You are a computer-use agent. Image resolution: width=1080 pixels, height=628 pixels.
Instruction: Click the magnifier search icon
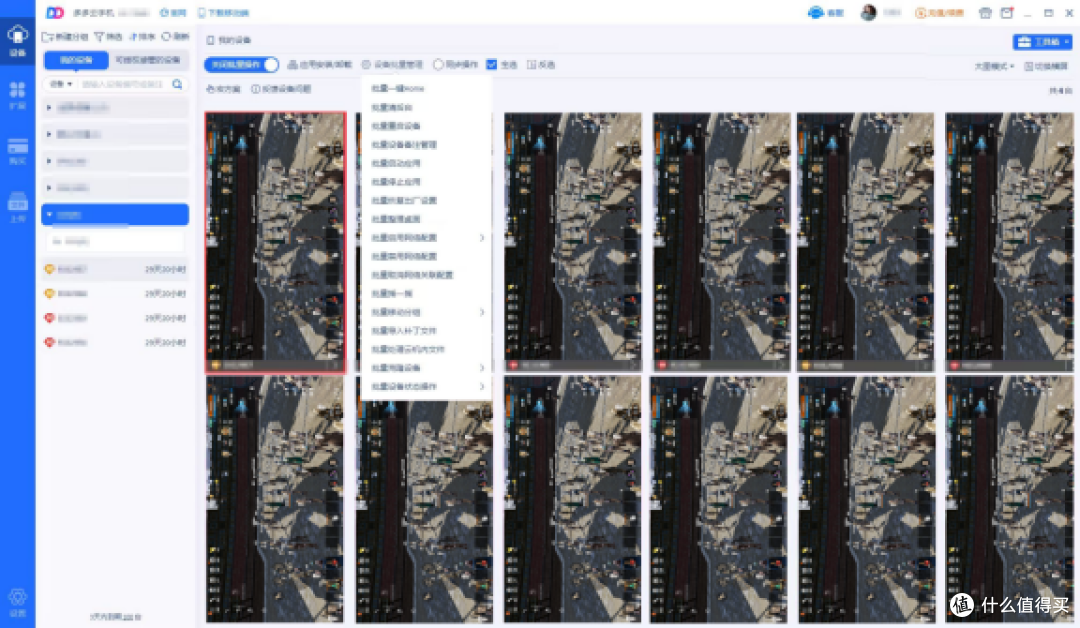pyautogui.click(x=177, y=84)
